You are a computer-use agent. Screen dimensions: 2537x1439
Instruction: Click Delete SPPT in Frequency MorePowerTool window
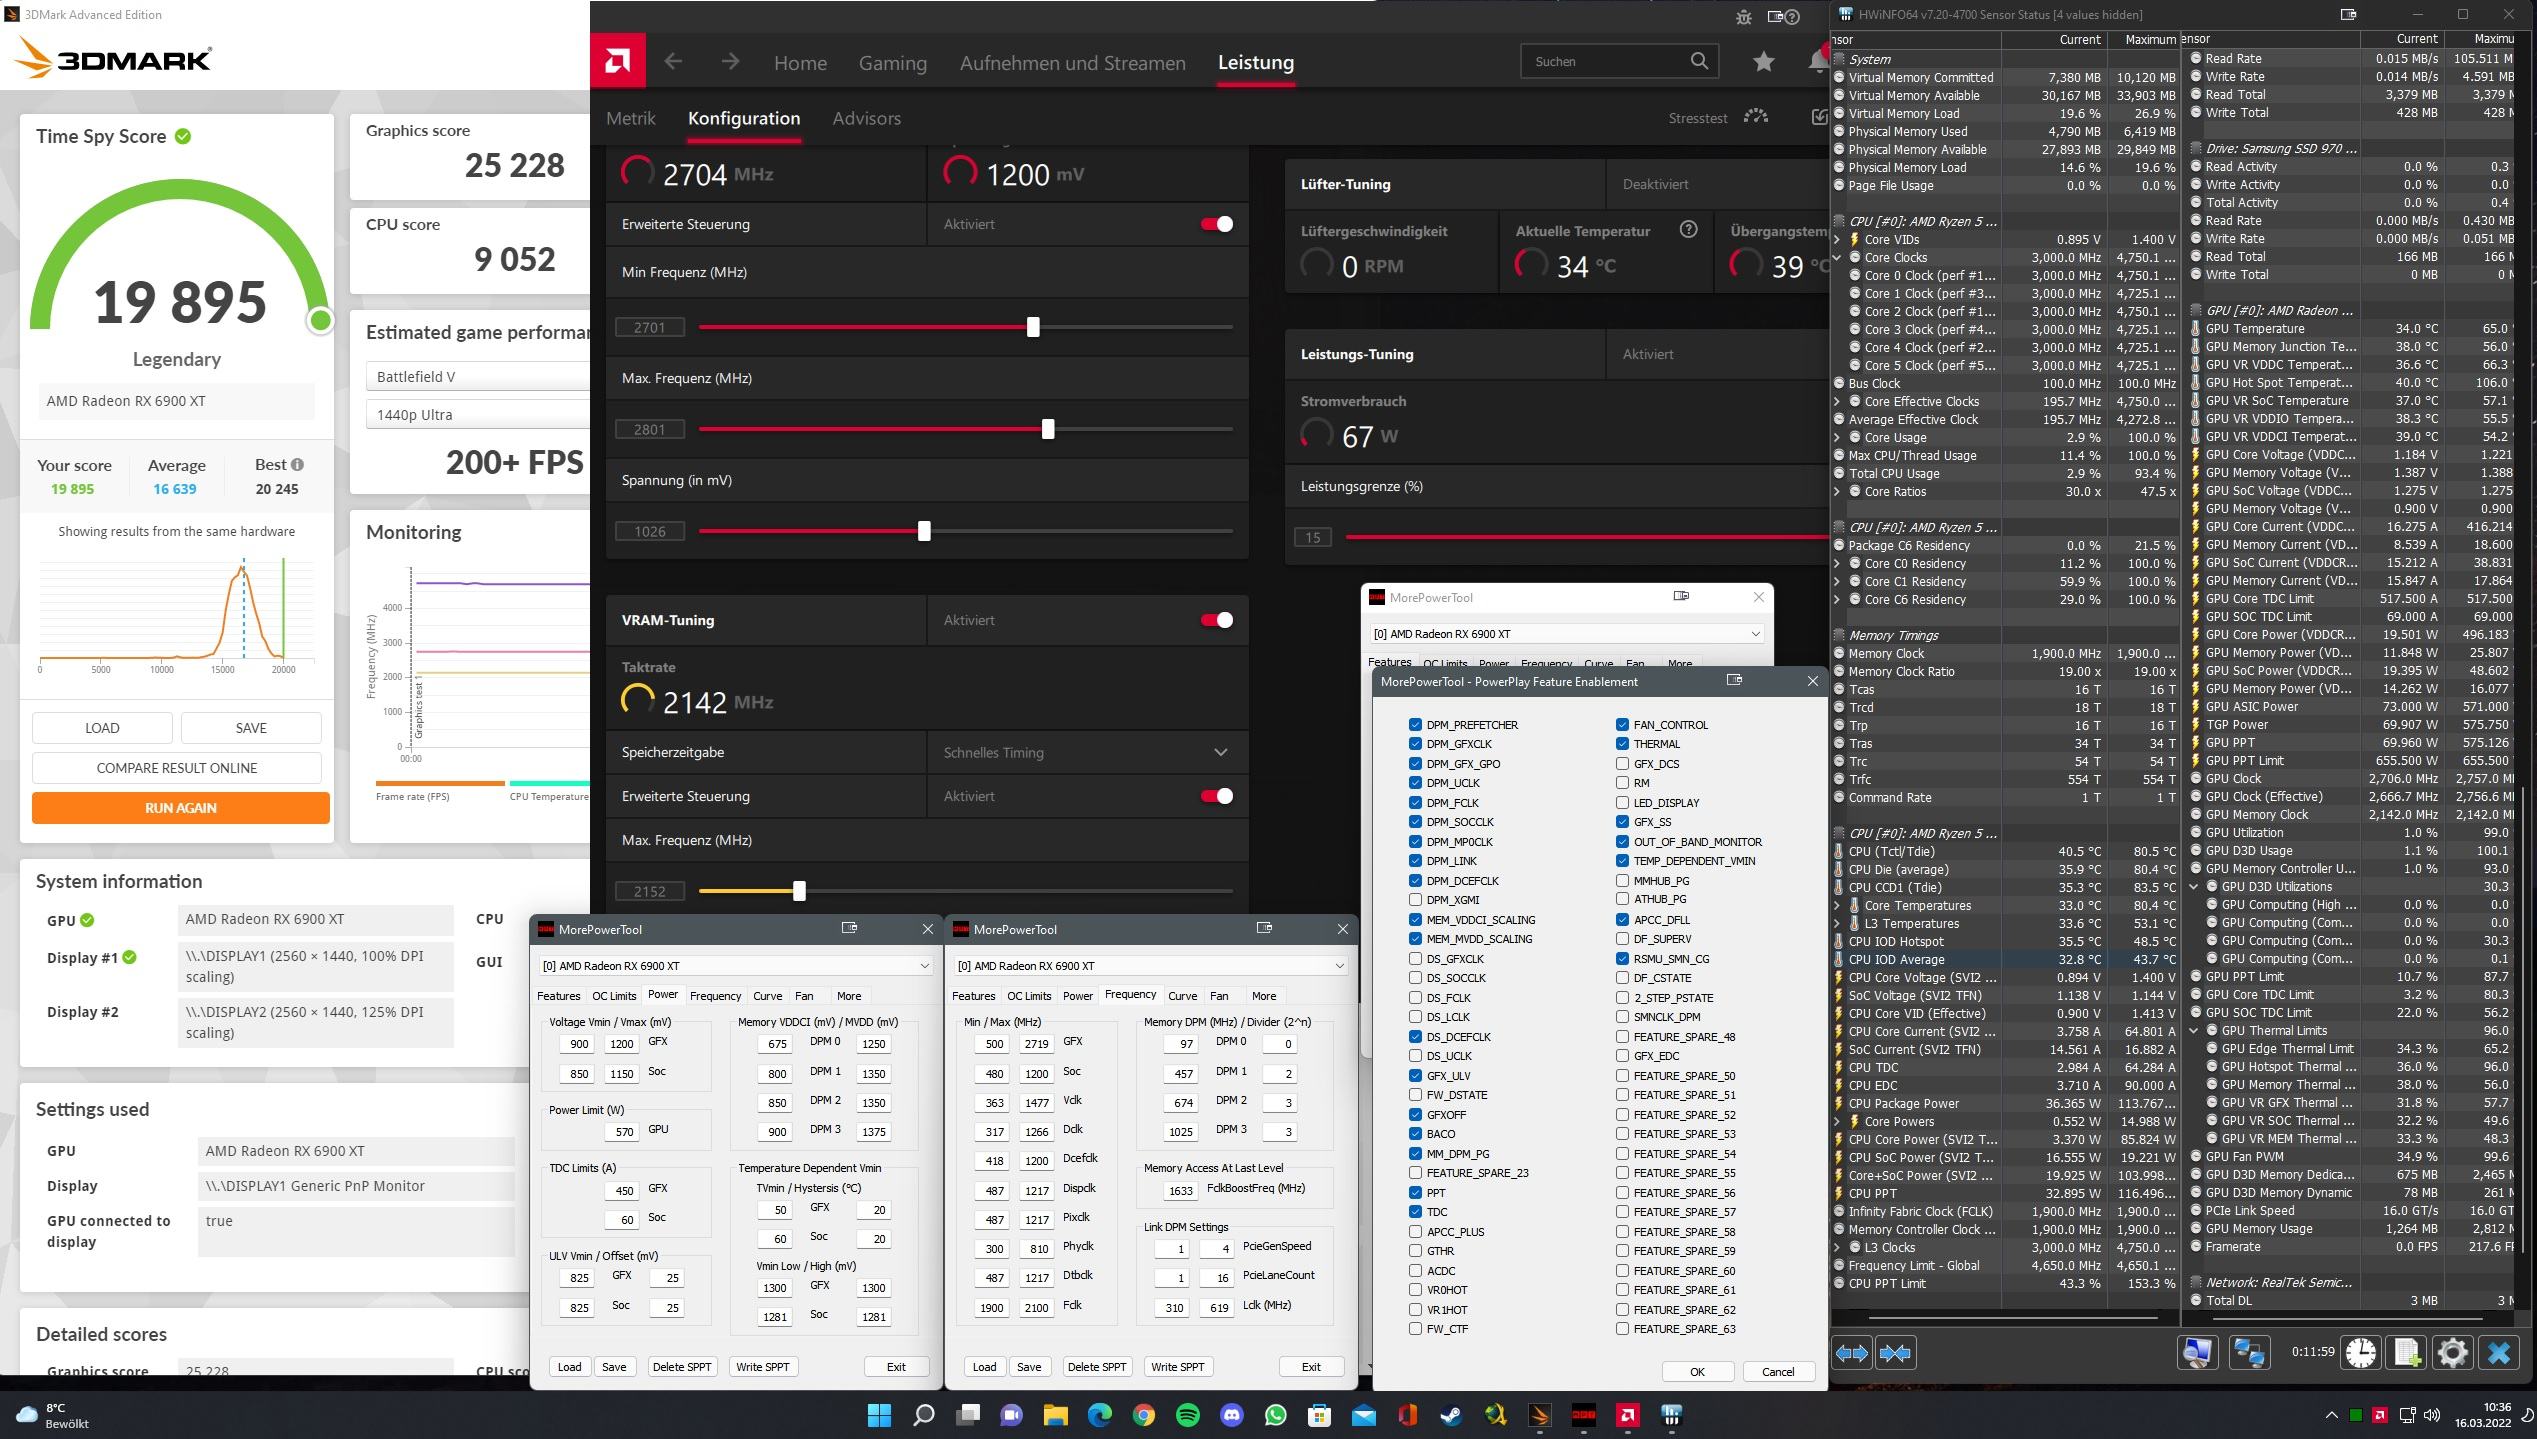click(x=1096, y=1366)
